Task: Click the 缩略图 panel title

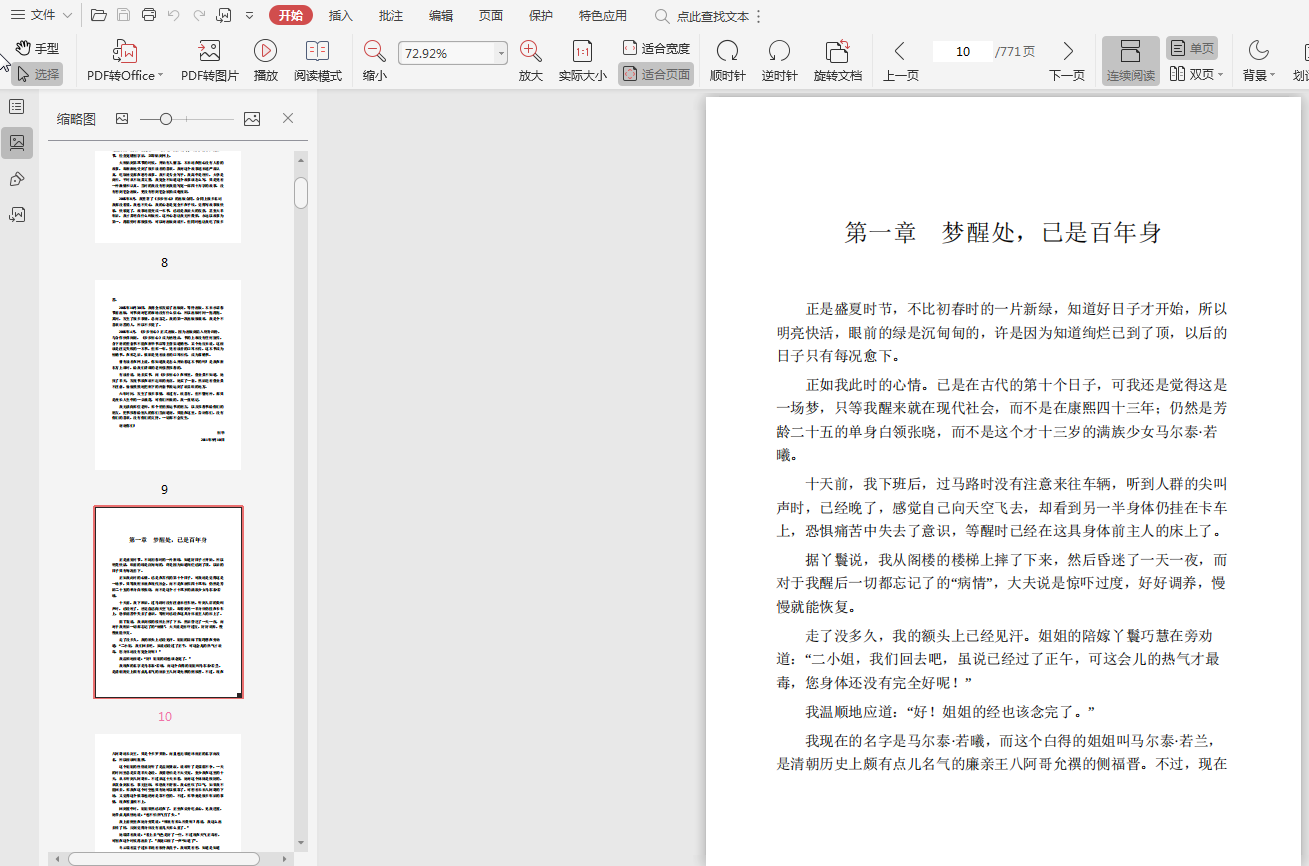Action: pyautogui.click(x=76, y=119)
